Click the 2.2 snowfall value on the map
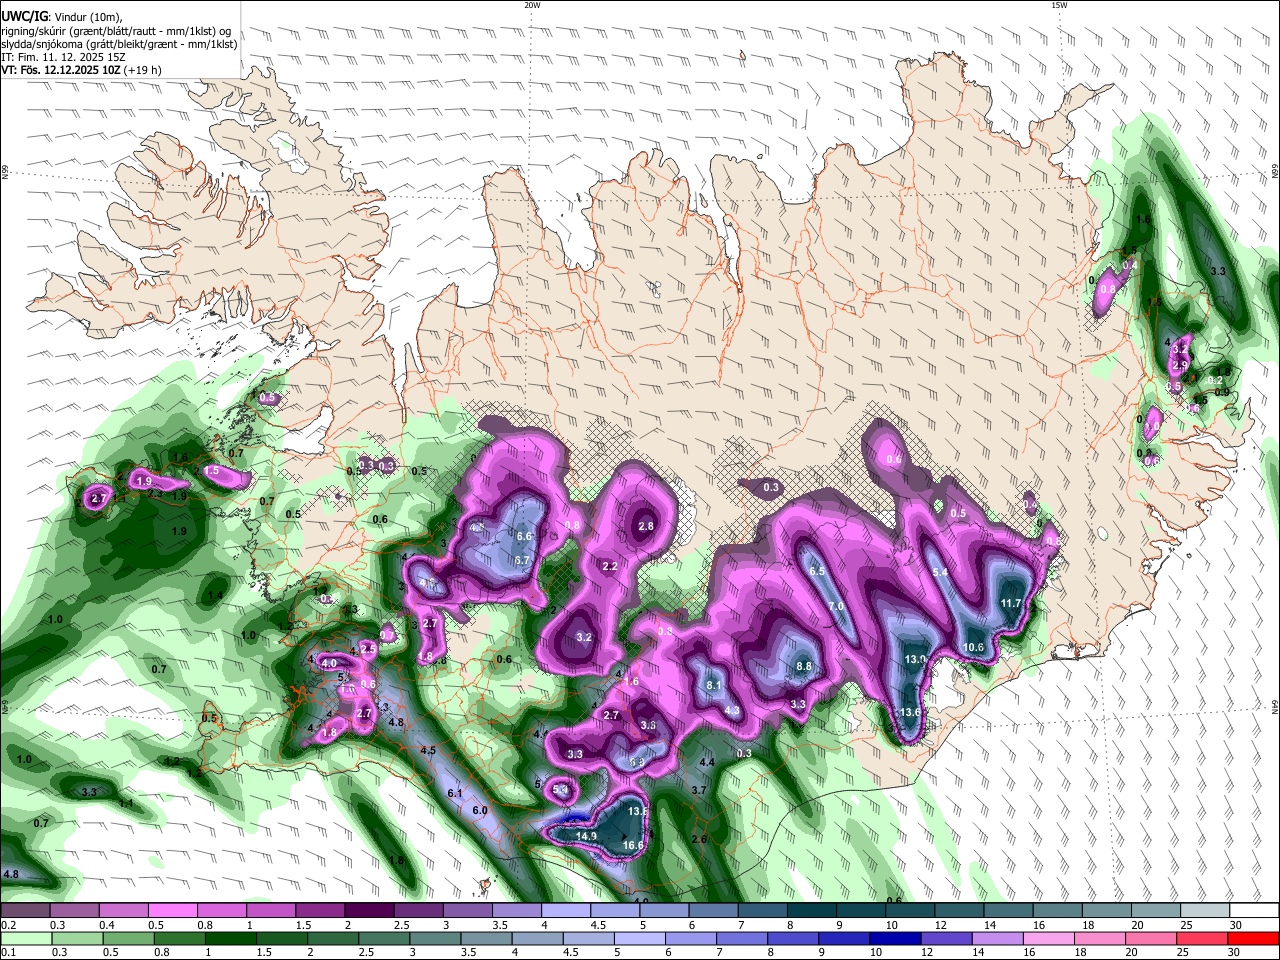 click(610, 566)
